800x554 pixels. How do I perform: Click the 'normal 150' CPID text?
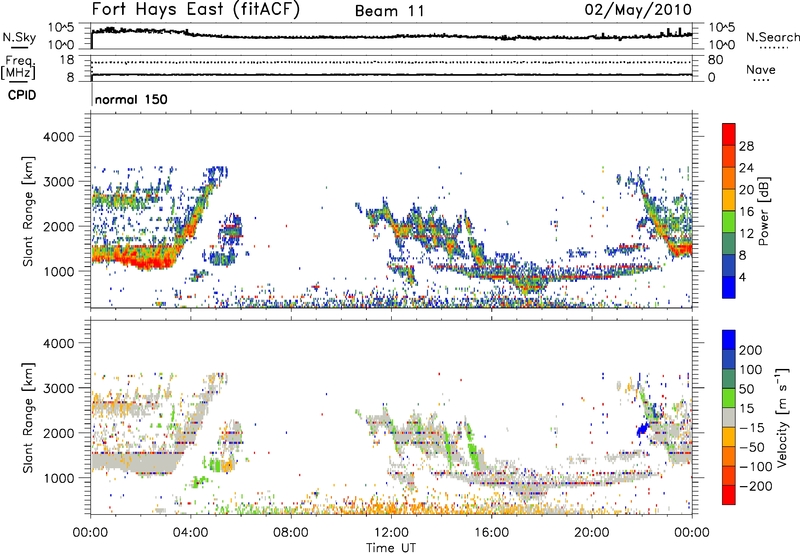[x=131, y=99]
